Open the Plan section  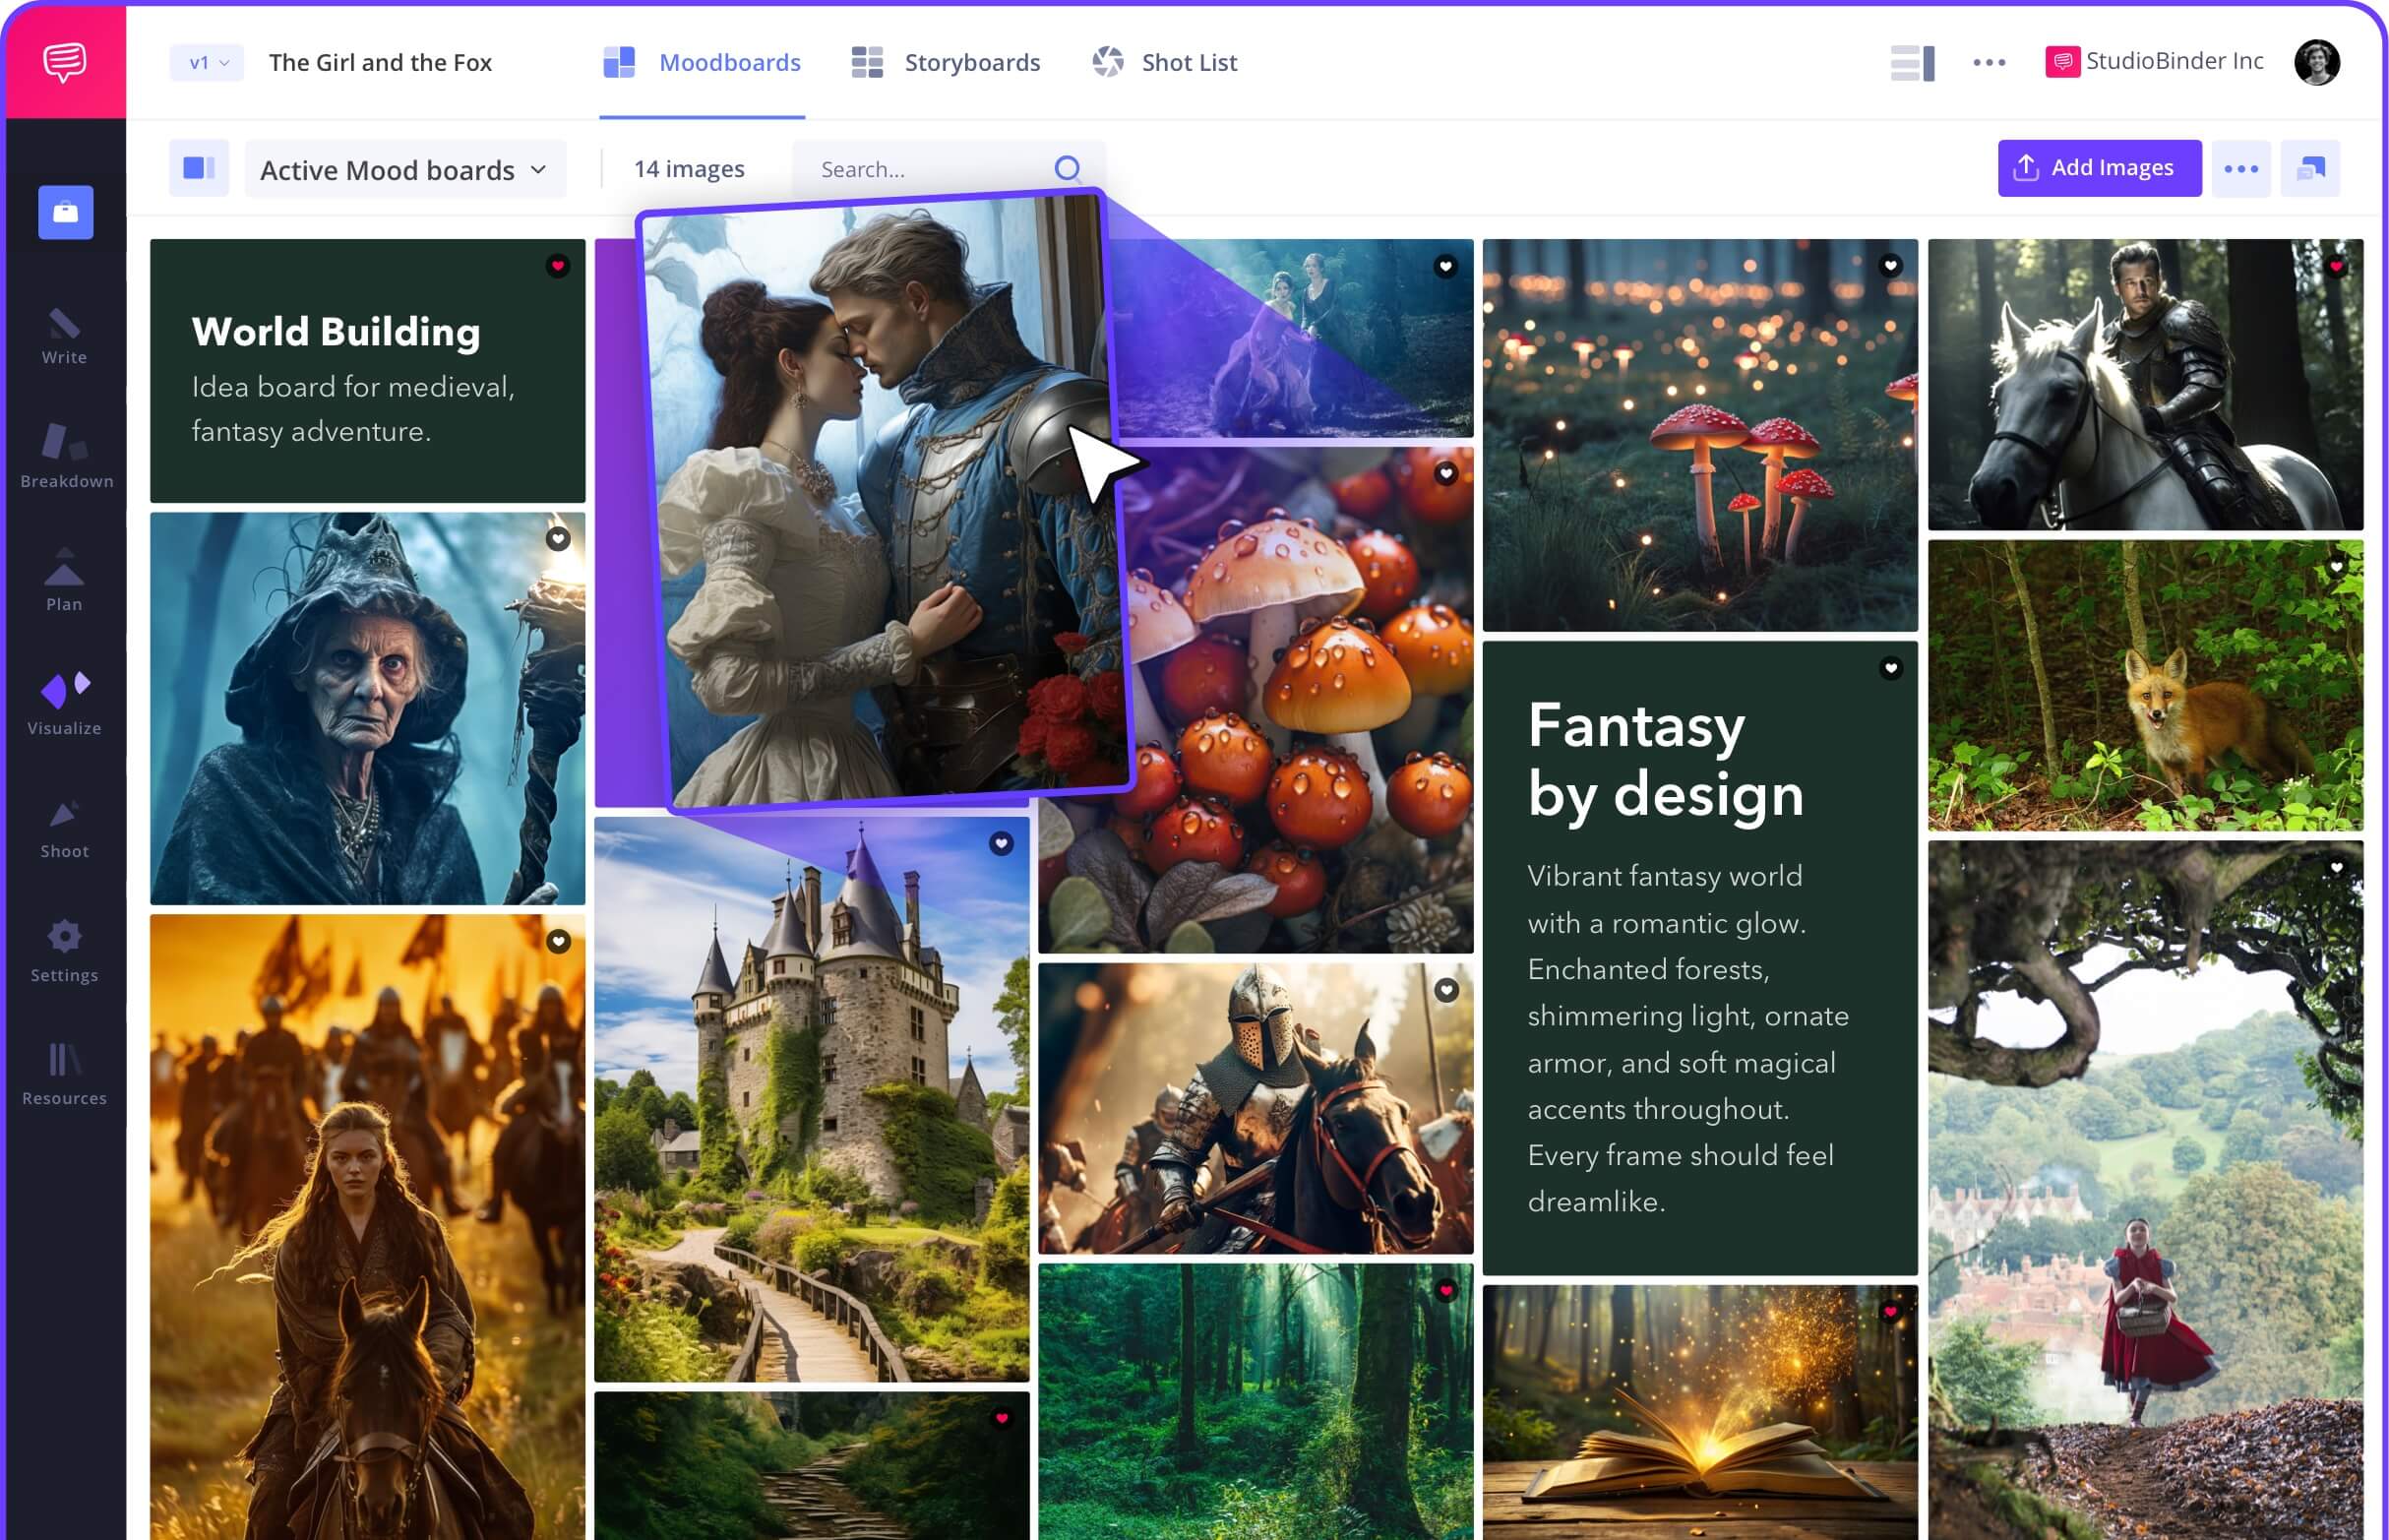[64, 580]
